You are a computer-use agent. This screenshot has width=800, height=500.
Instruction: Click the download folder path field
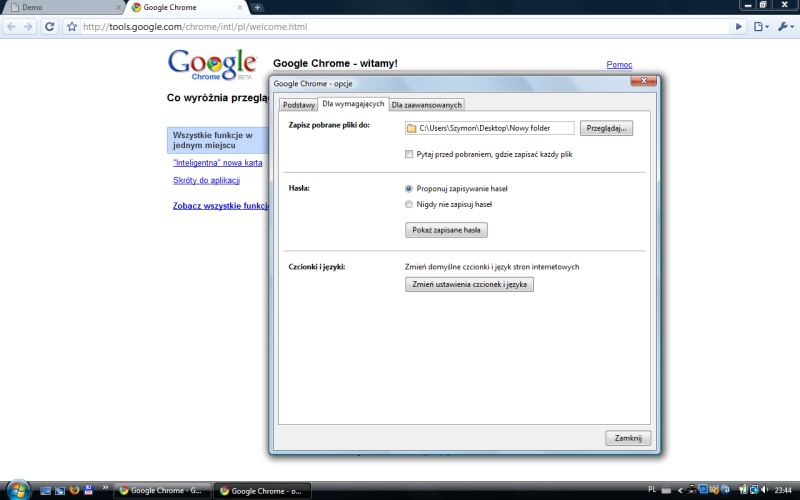(x=489, y=128)
